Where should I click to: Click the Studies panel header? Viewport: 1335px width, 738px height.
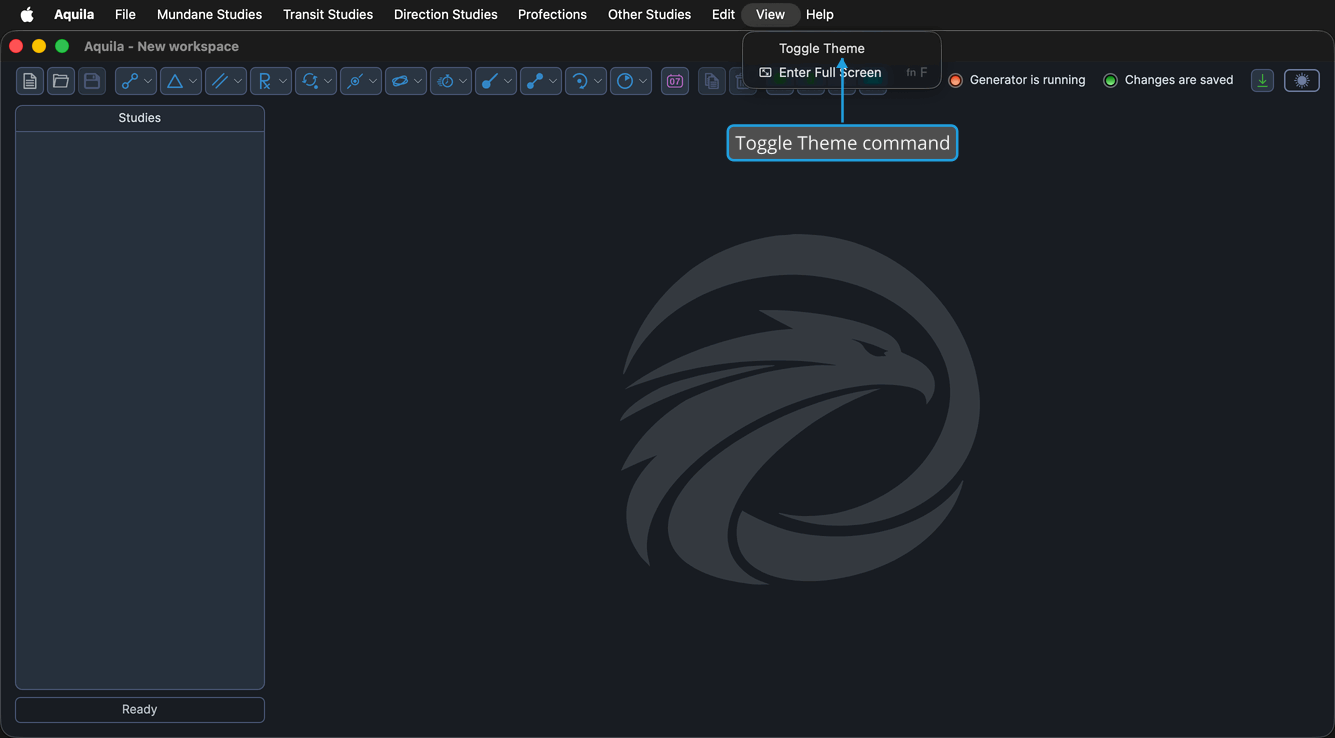point(140,118)
